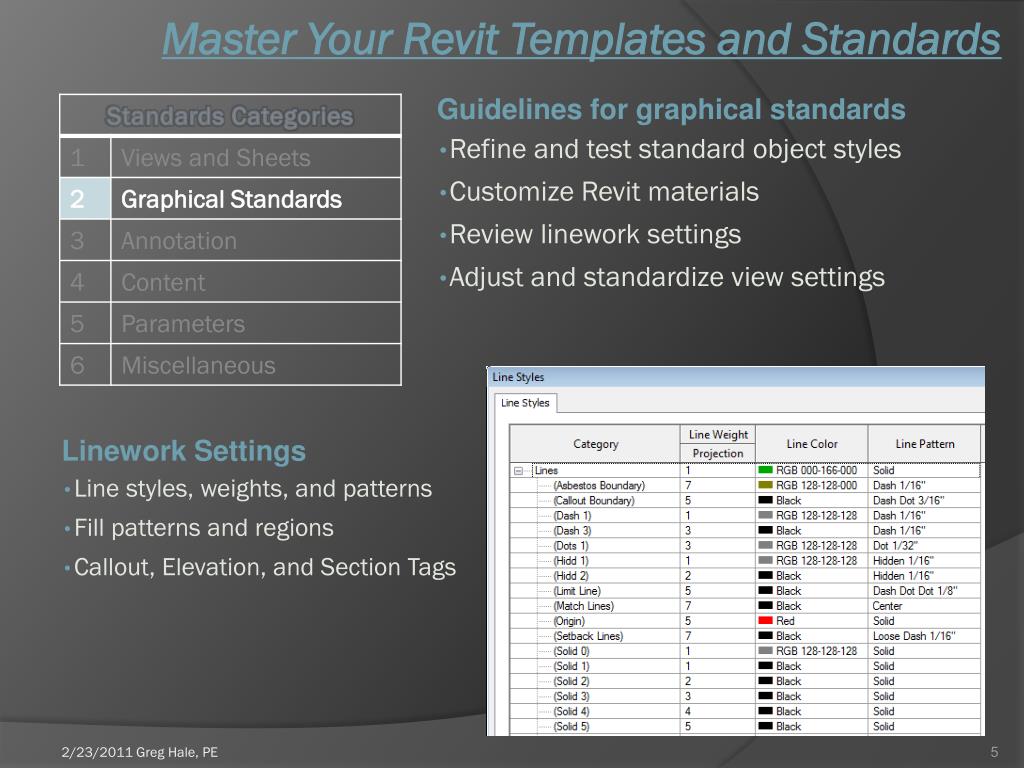Screen dimensions: 1024x768
Task: Select the Line Weight column header
Action: coord(718,434)
